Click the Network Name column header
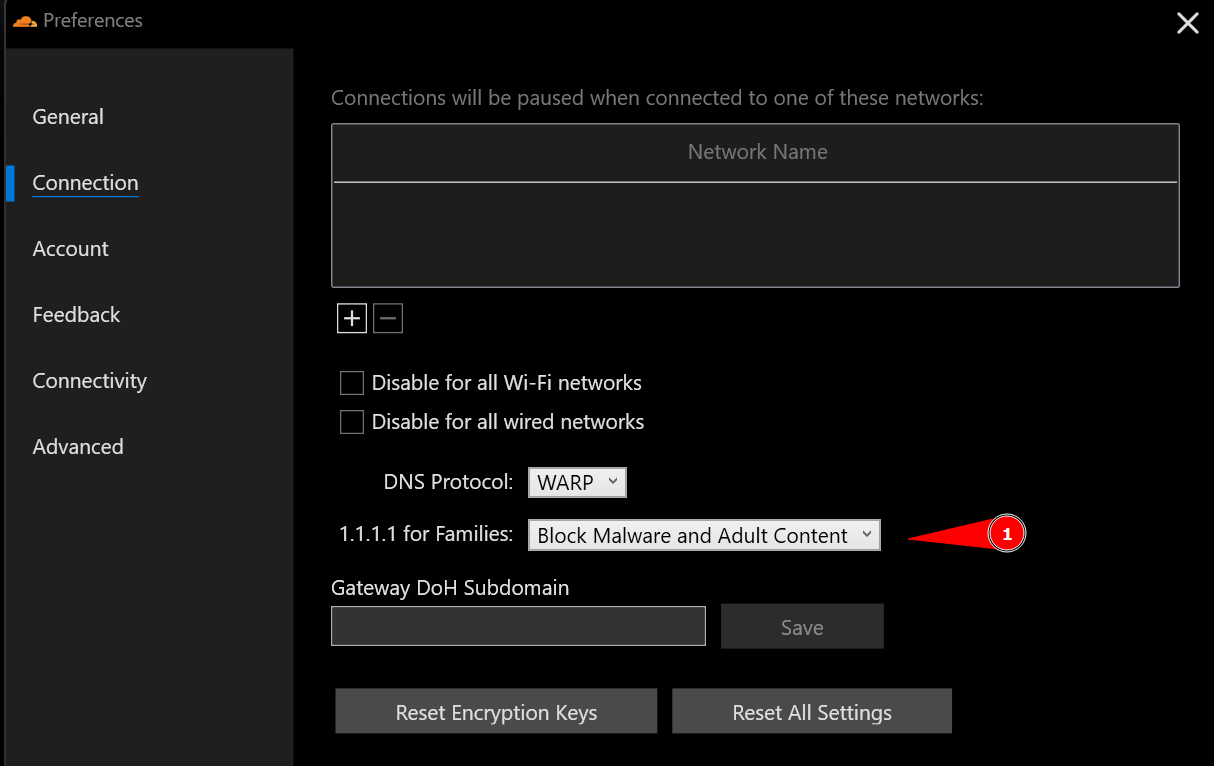Image resolution: width=1214 pixels, height=766 pixels. [756, 152]
